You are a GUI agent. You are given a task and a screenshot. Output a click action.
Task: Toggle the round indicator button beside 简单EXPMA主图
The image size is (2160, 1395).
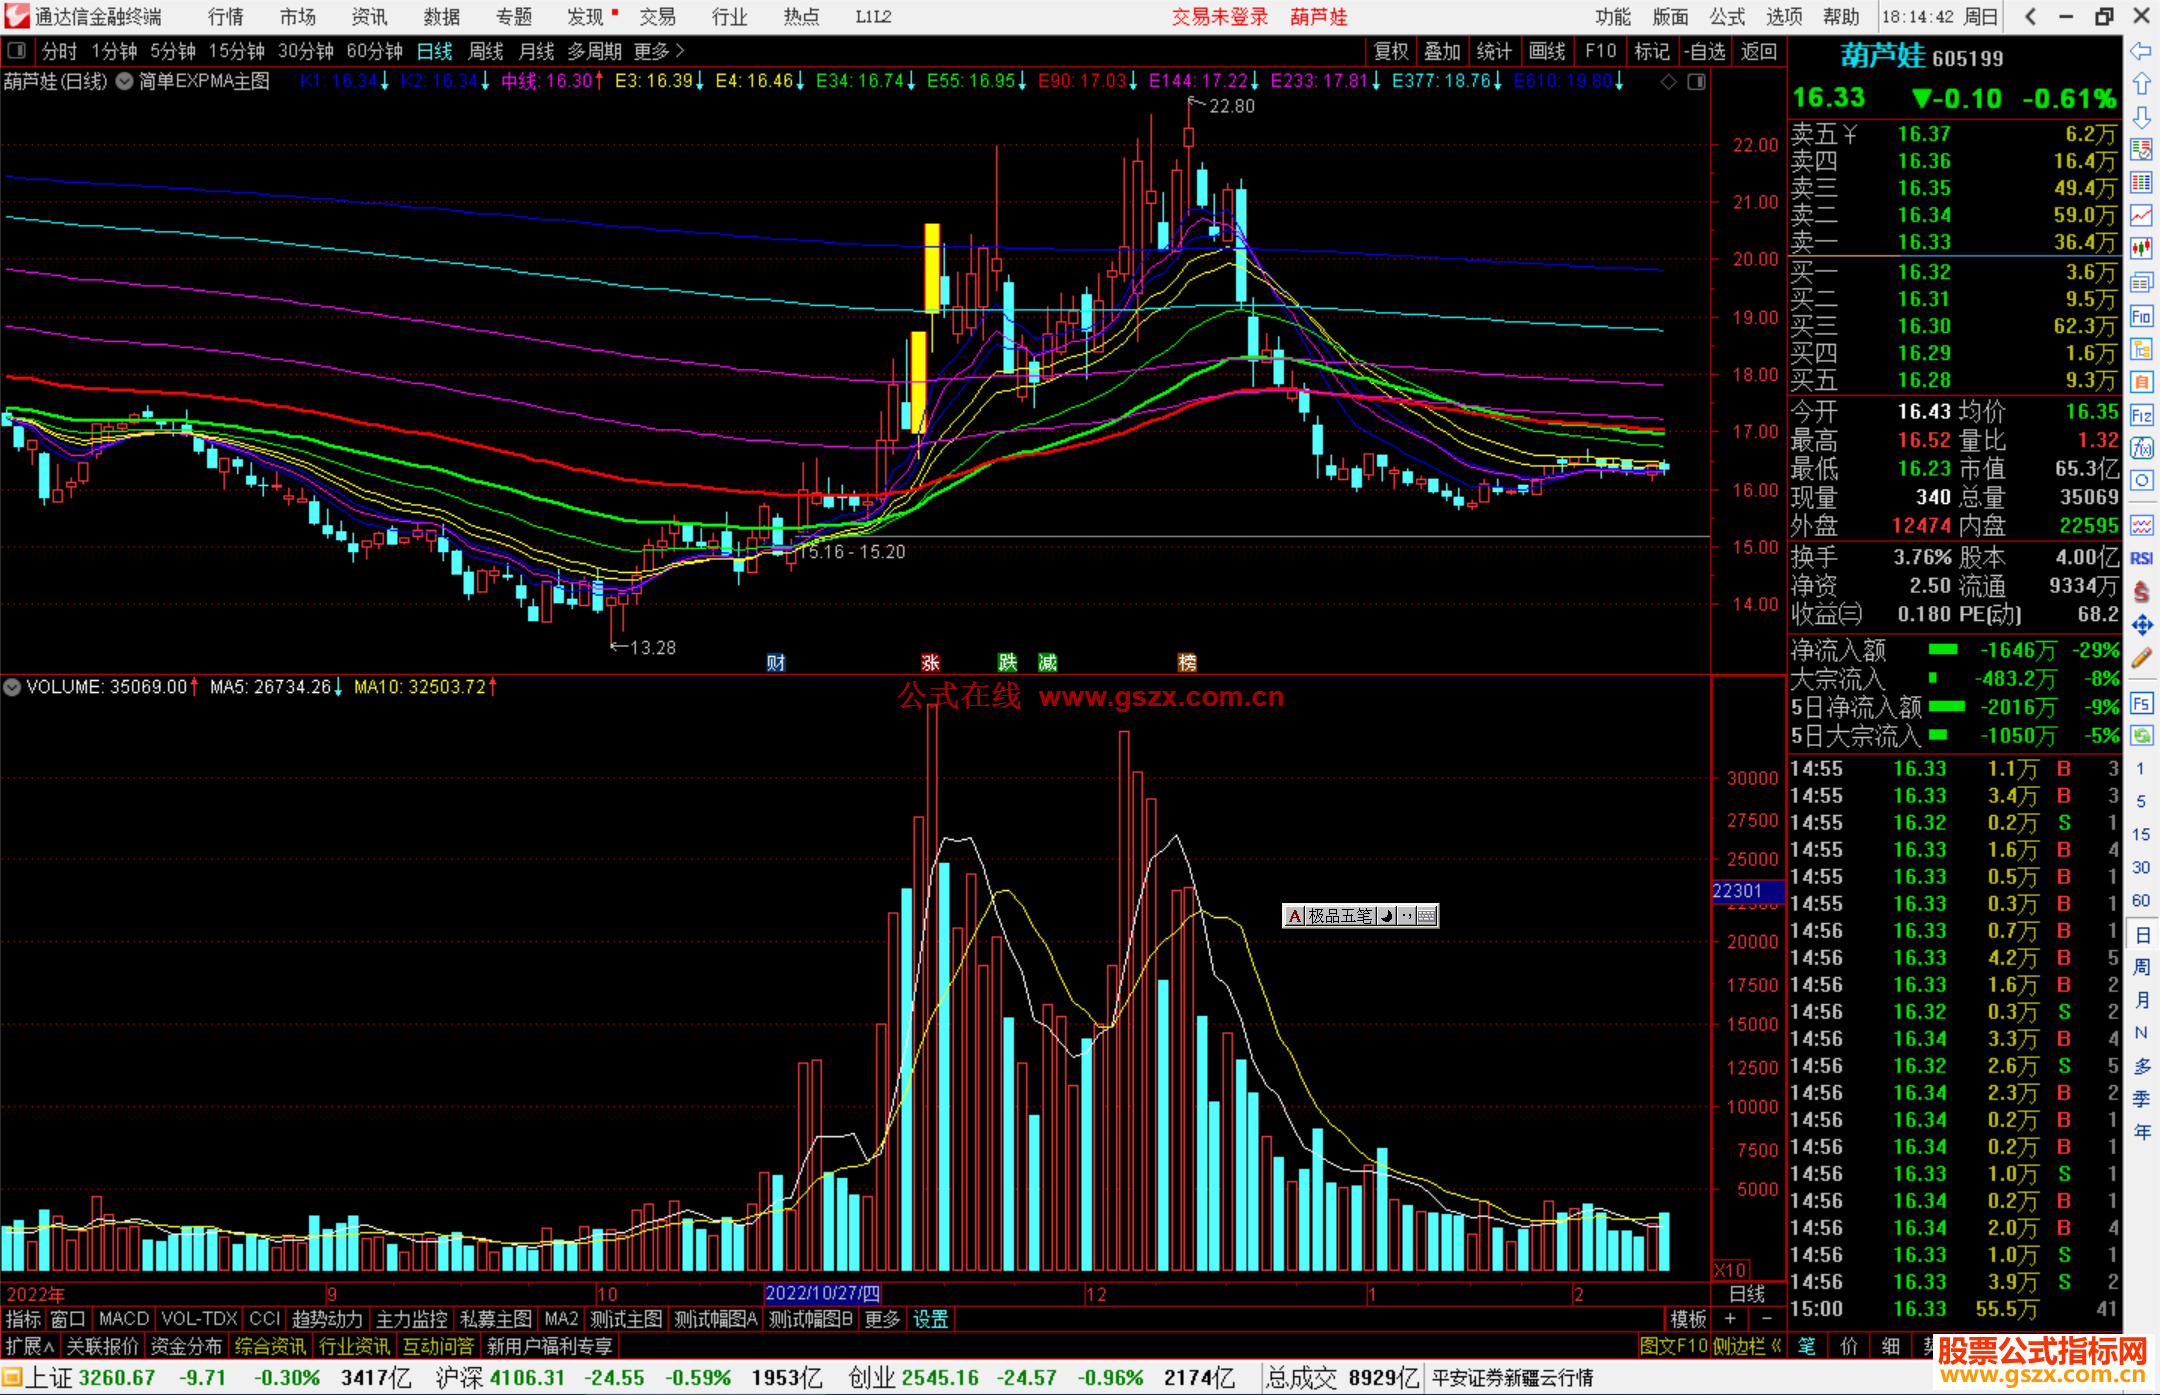coord(124,82)
